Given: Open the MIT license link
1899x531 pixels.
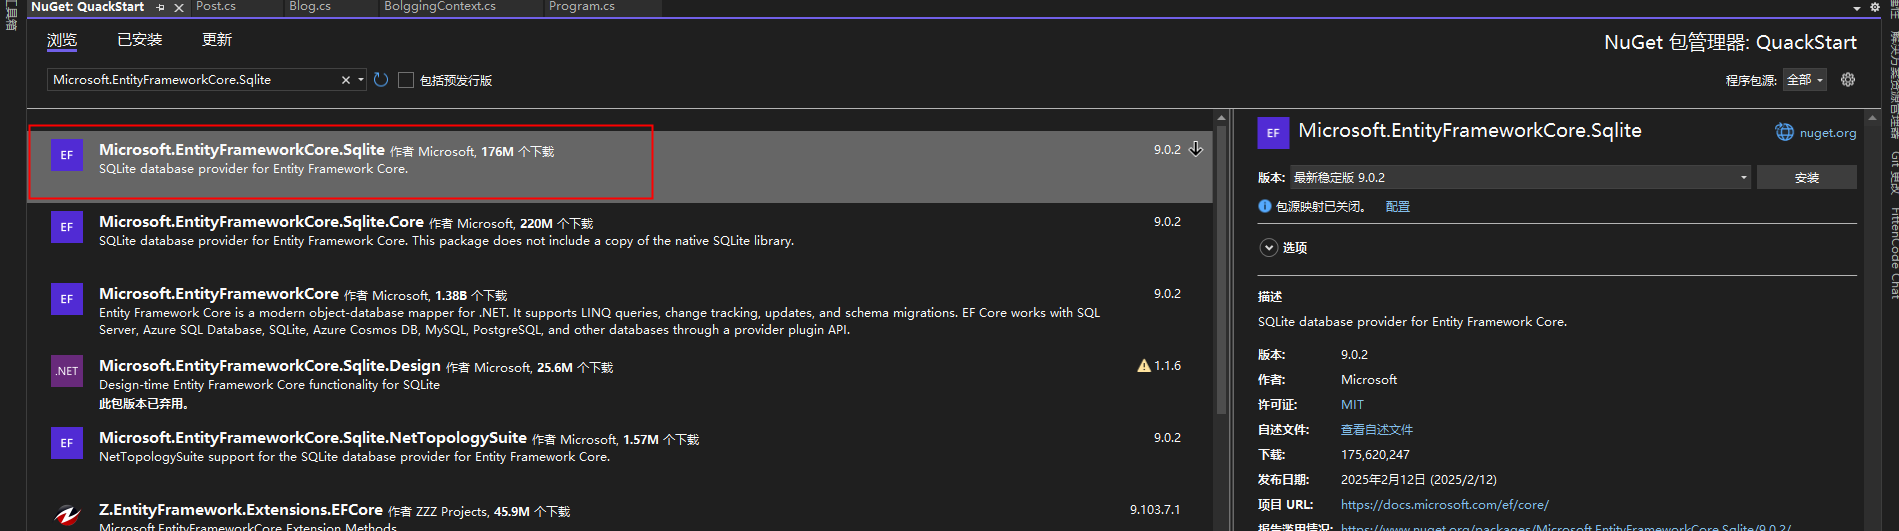Looking at the screenshot, I should pos(1352,405).
